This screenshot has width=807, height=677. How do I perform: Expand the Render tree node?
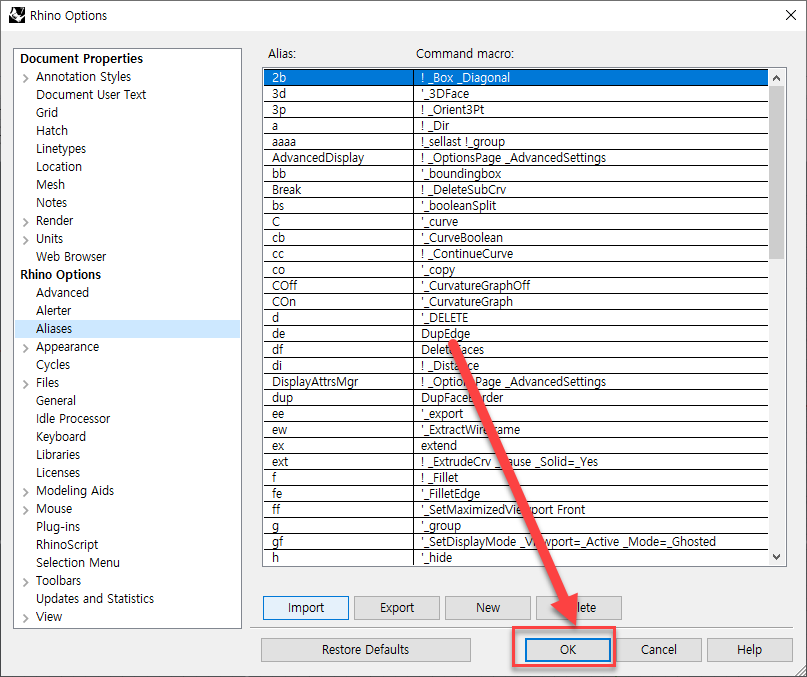[25, 223]
